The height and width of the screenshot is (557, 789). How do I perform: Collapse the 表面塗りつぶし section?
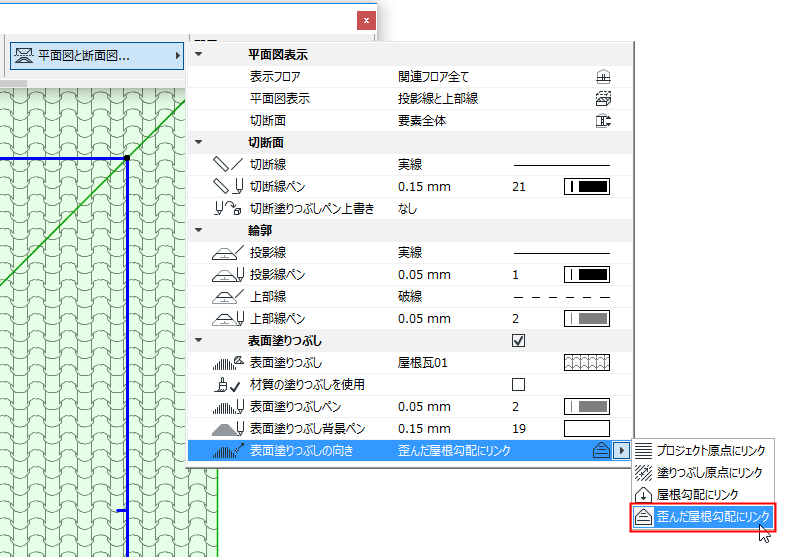click(x=199, y=341)
